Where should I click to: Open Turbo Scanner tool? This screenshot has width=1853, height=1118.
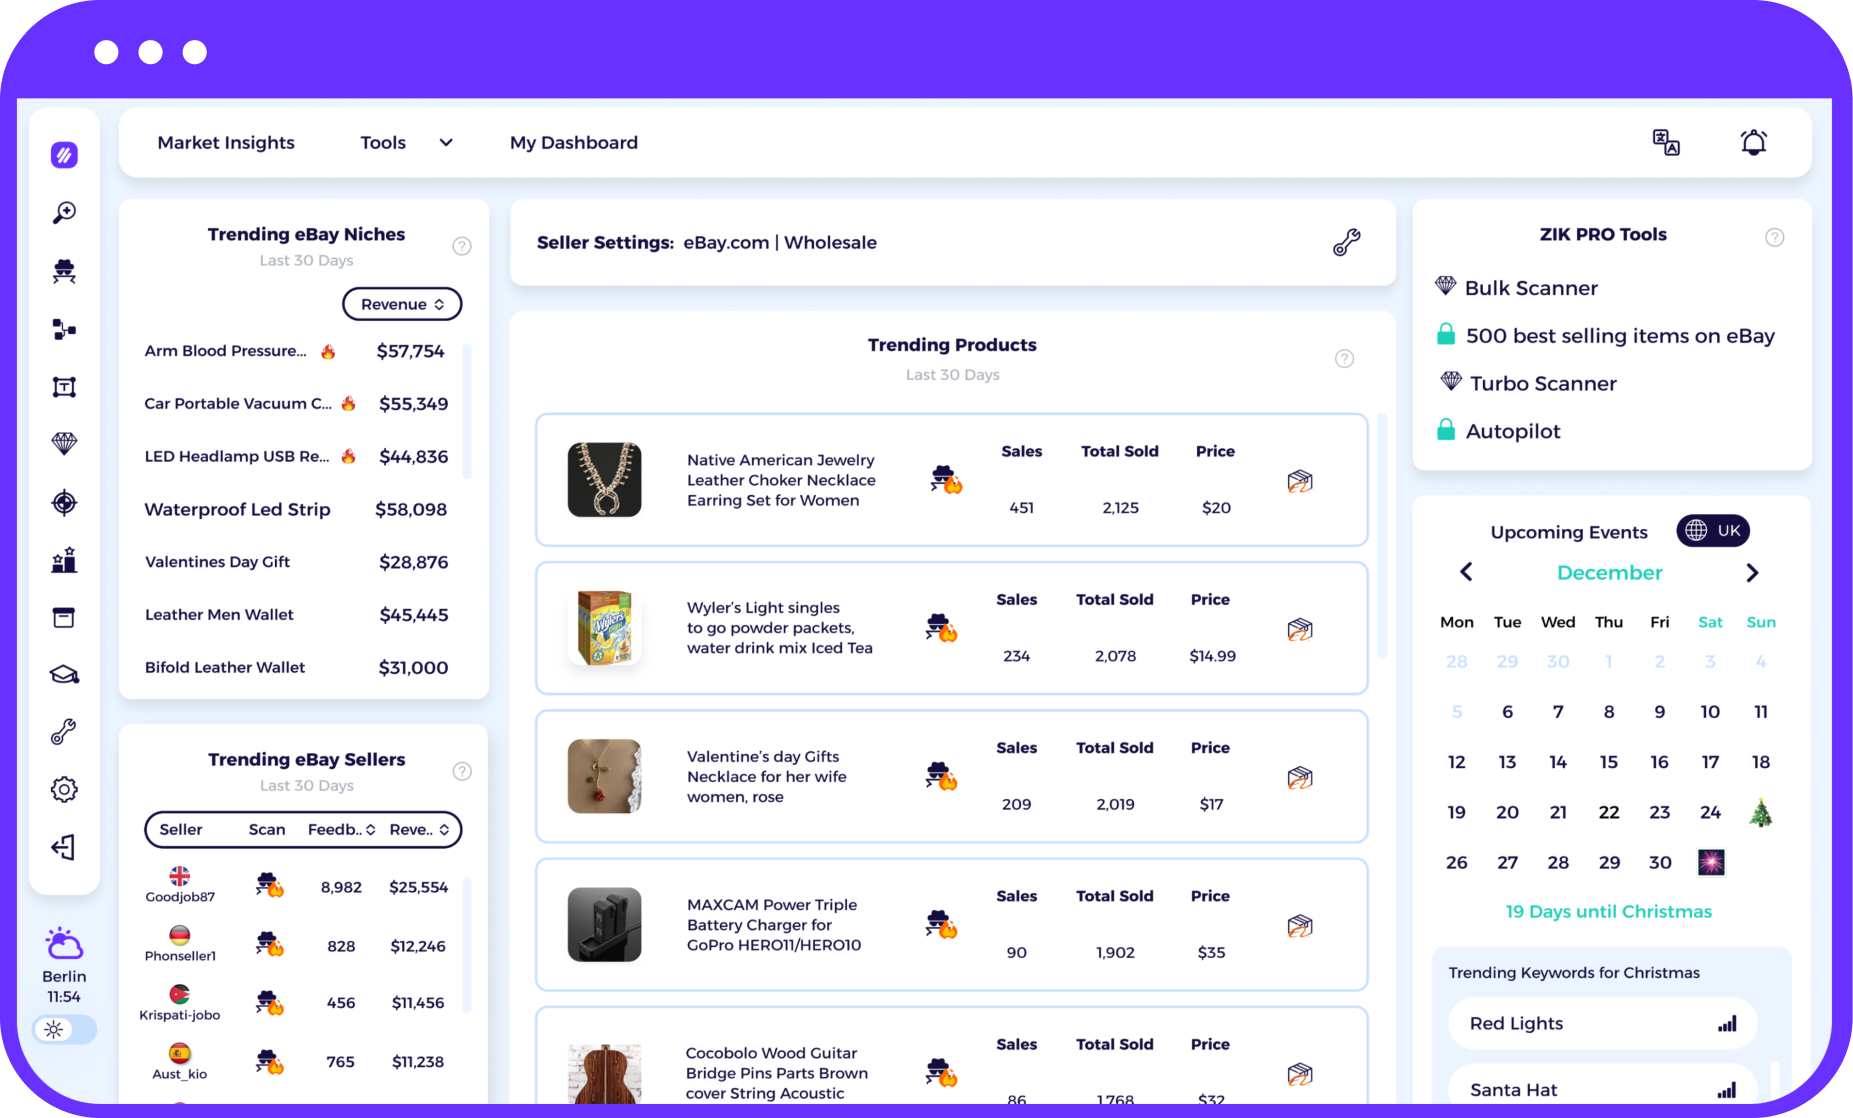[x=1543, y=384]
